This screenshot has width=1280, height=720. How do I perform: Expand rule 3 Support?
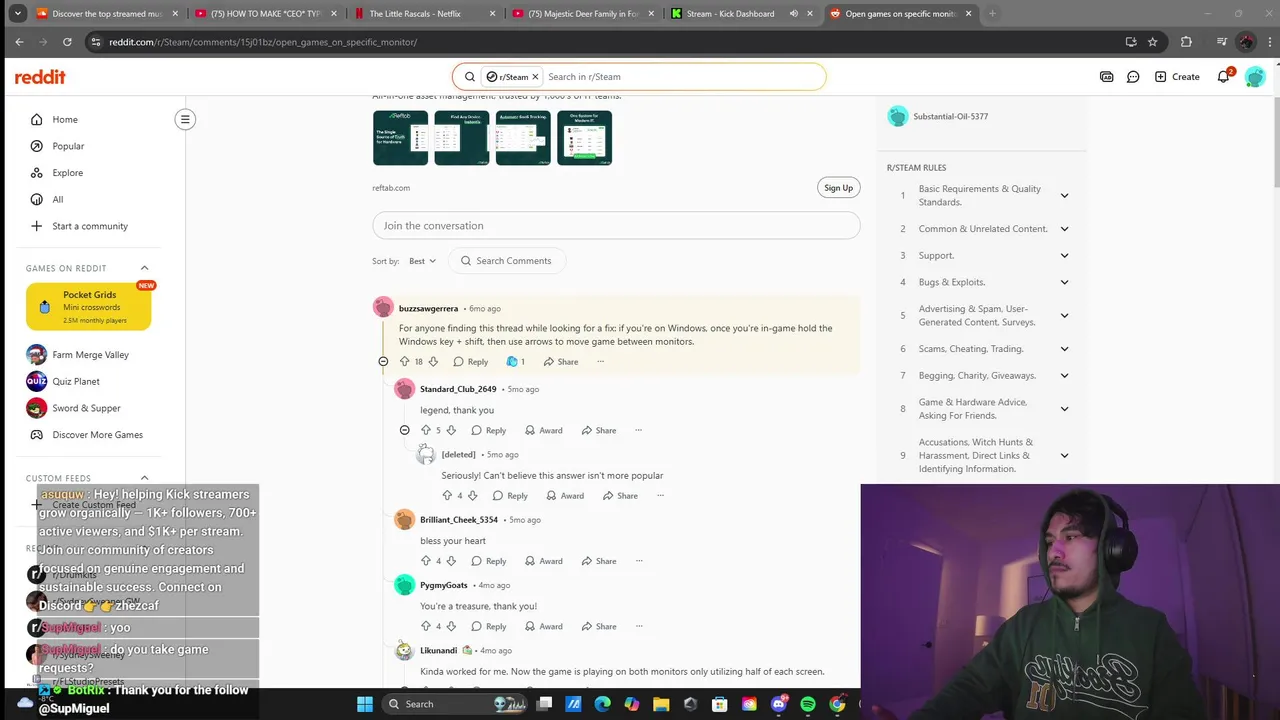pos(1064,255)
